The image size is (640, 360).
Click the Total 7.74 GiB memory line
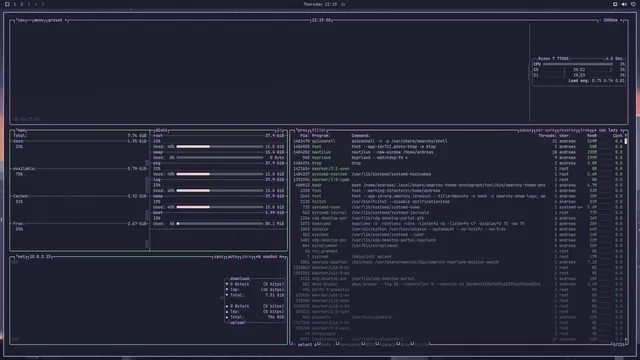[x=80, y=136]
